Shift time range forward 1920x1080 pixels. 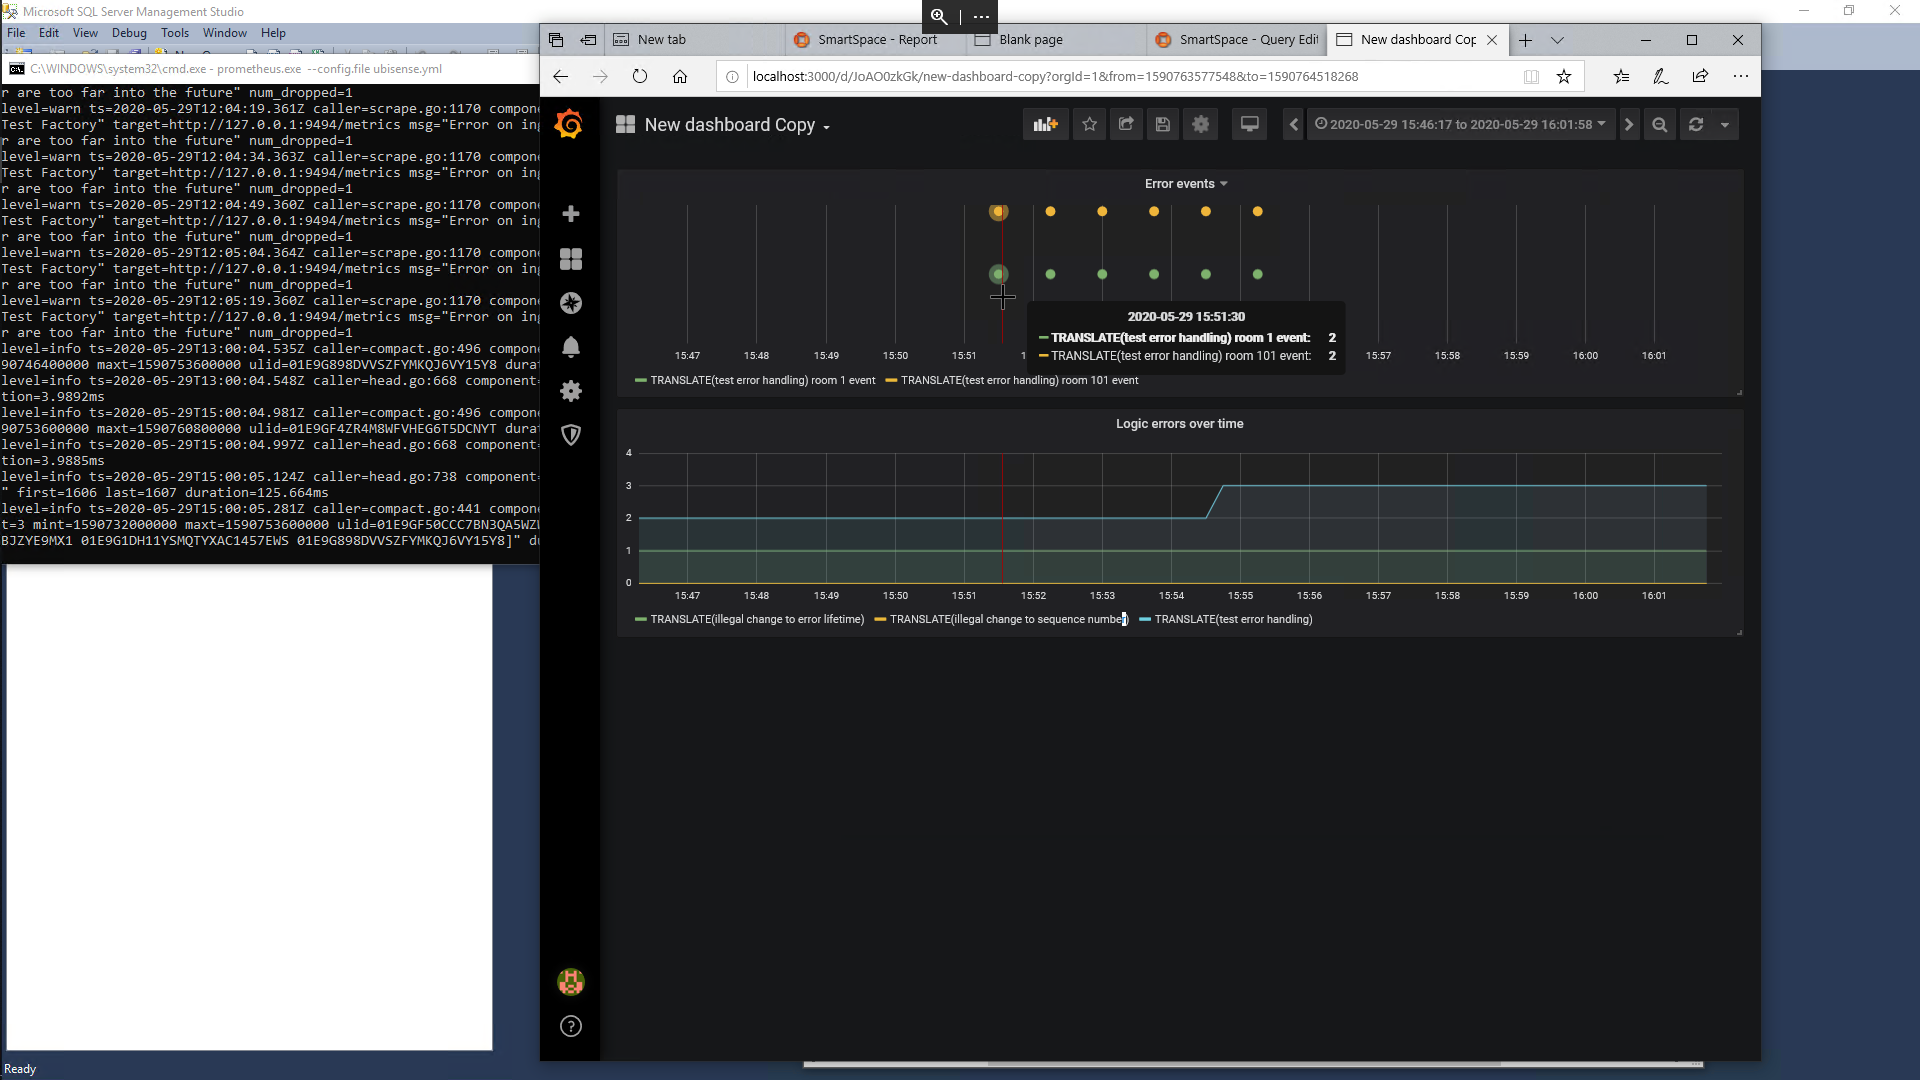click(1629, 124)
